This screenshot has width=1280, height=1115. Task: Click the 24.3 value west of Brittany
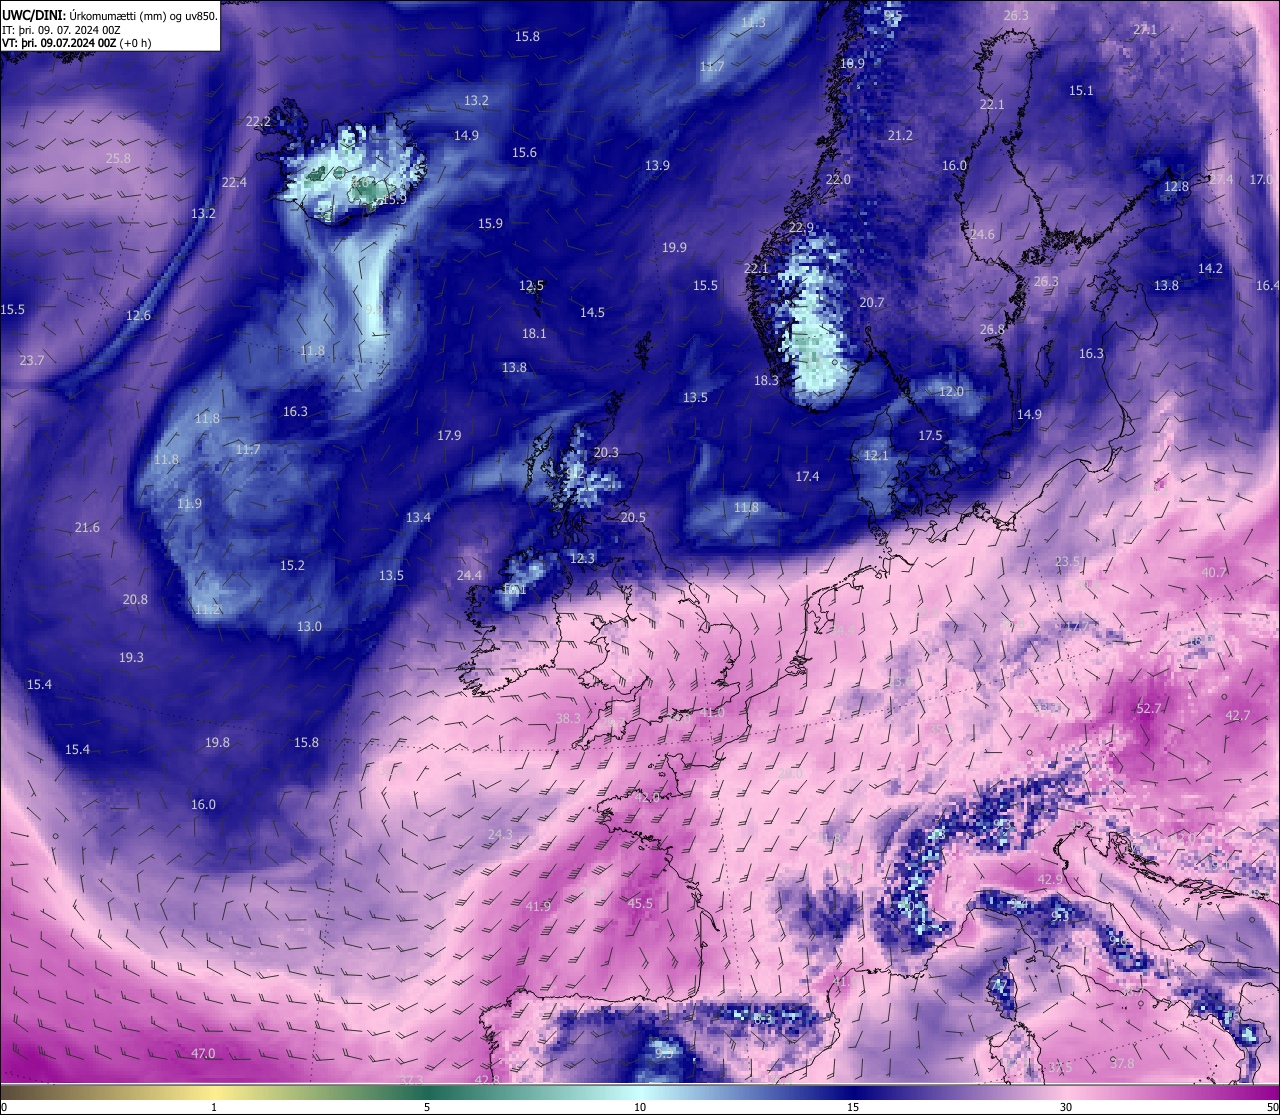click(x=499, y=835)
